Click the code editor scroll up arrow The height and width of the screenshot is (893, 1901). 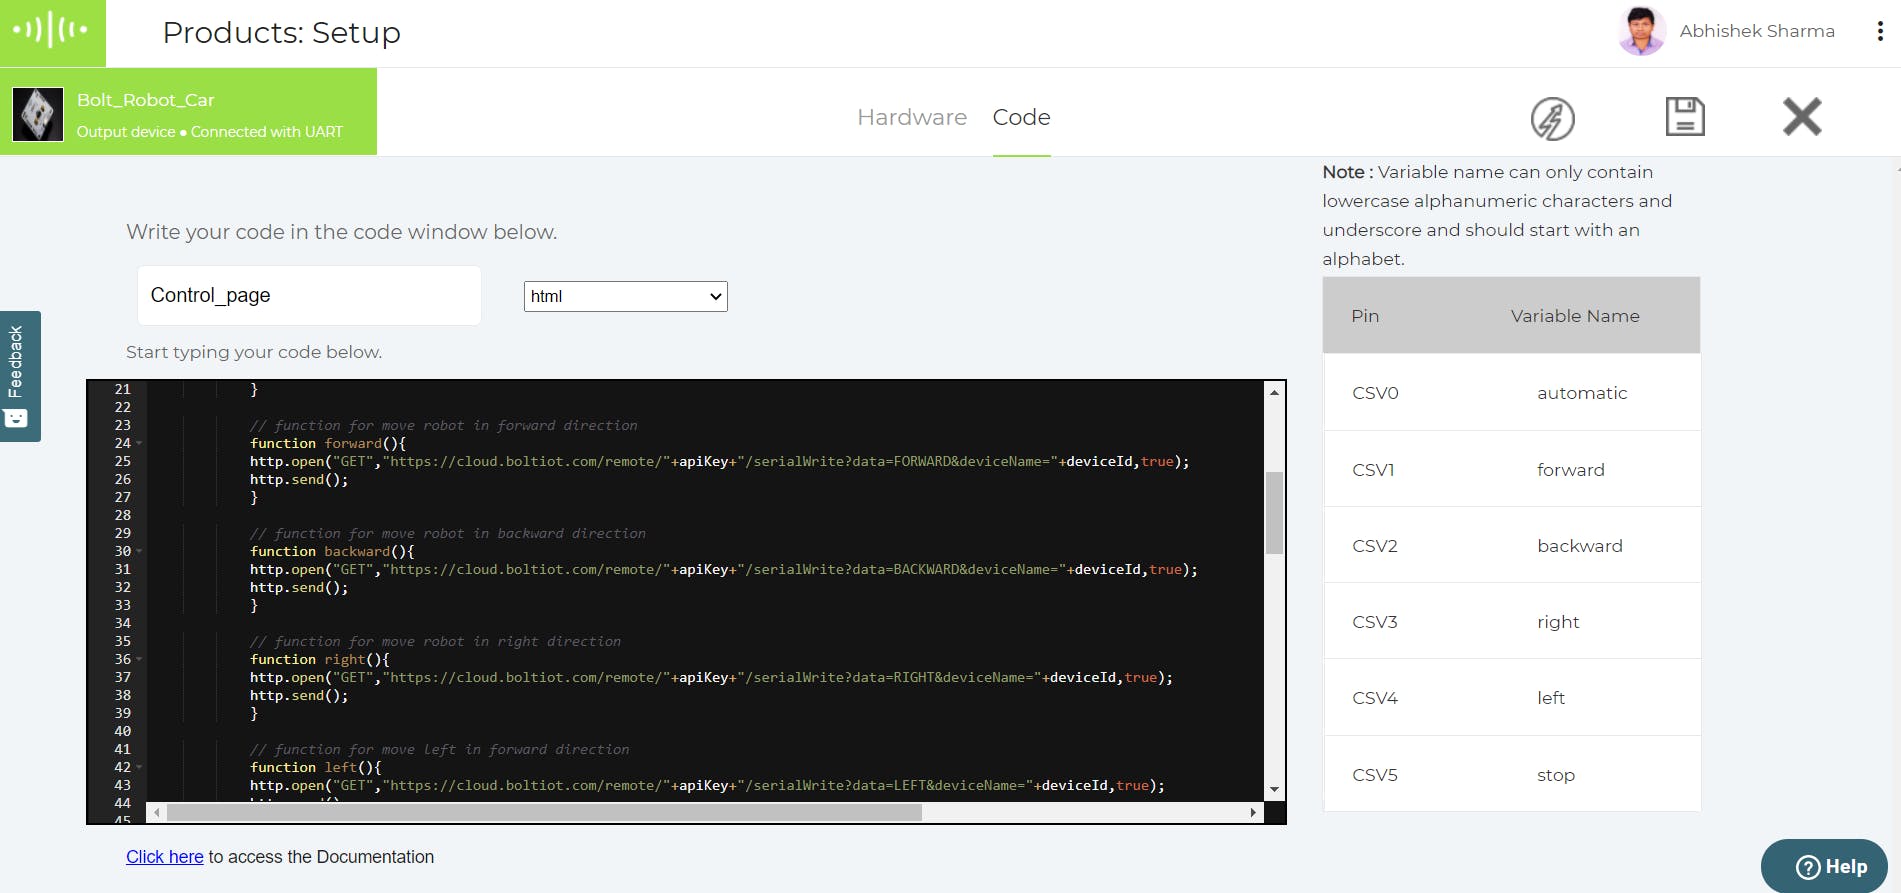point(1274,392)
